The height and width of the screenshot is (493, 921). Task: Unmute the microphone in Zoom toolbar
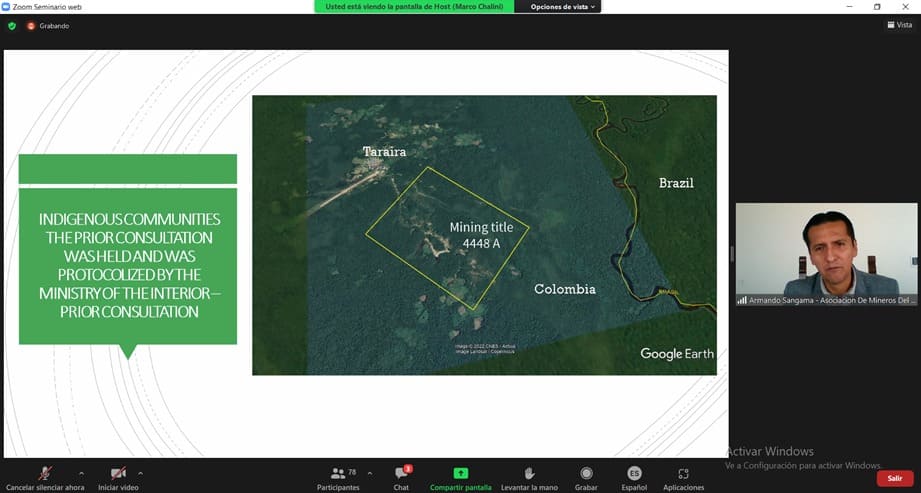click(45, 478)
